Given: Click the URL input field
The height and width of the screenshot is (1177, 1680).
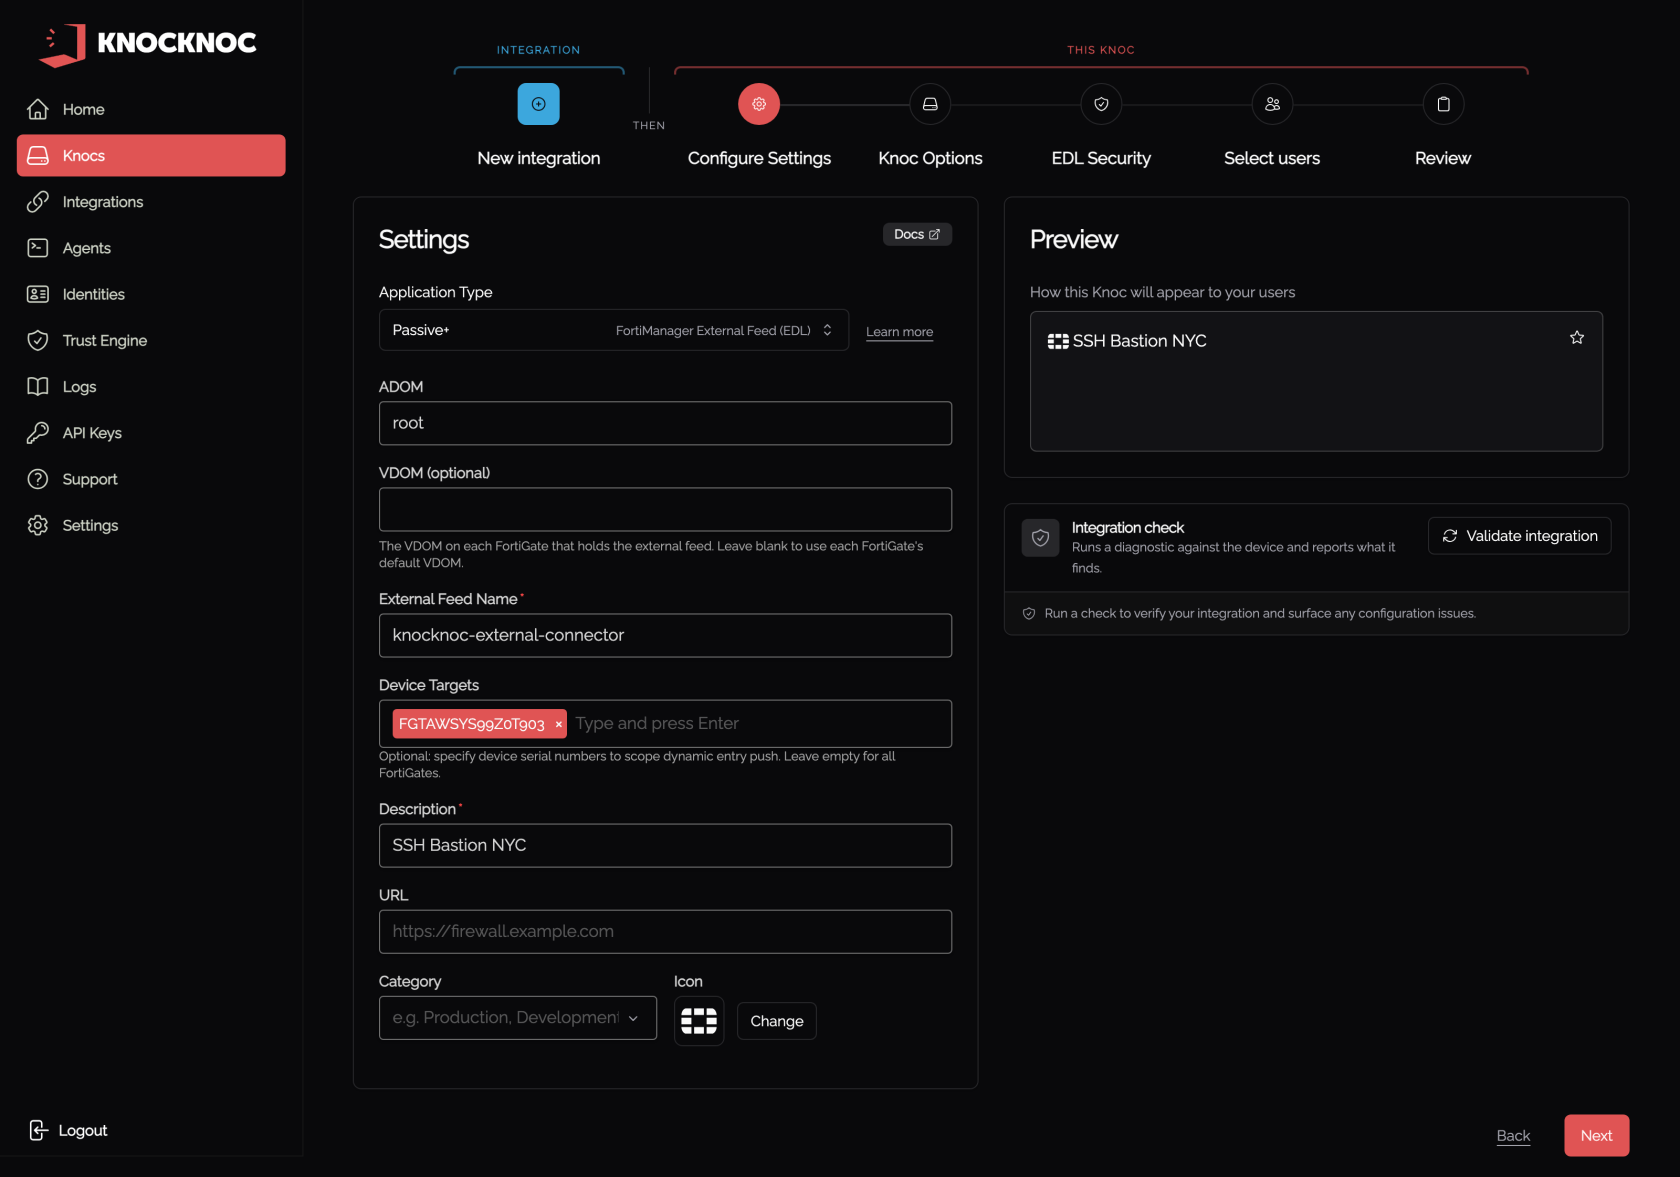Looking at the screenshot, I should pos(665,931).
